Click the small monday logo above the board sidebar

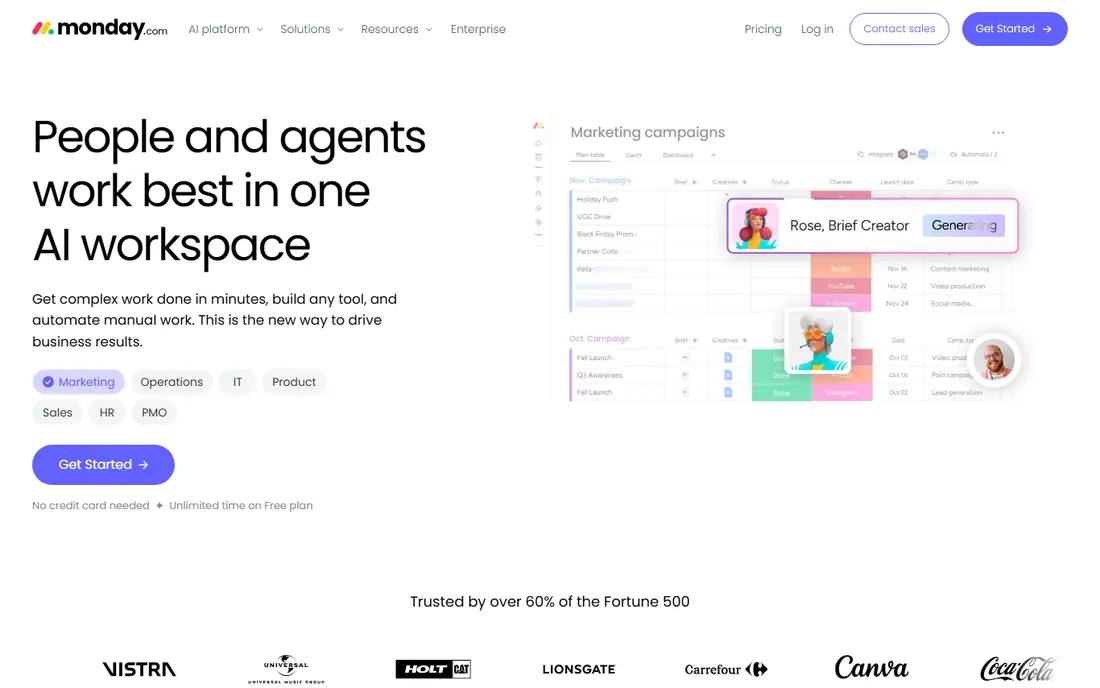[538, 126]
